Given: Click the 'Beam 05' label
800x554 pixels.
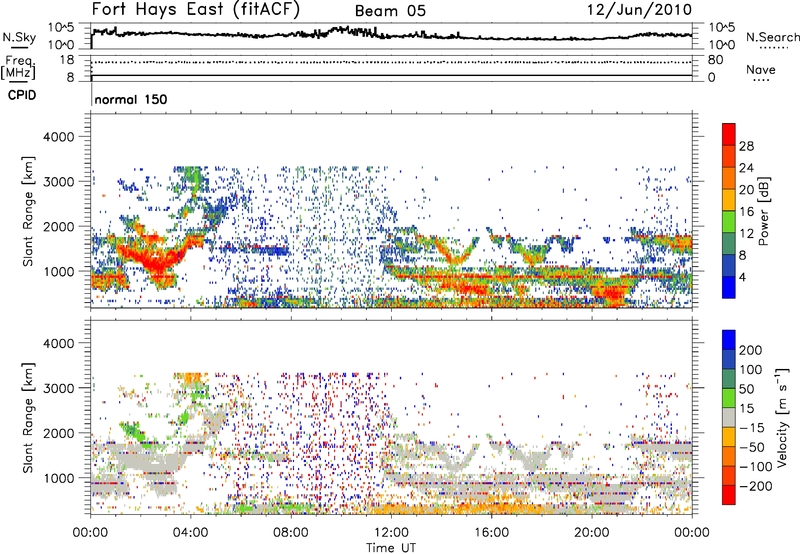Looking at the screenshot, I should click(x=390, y=11).
